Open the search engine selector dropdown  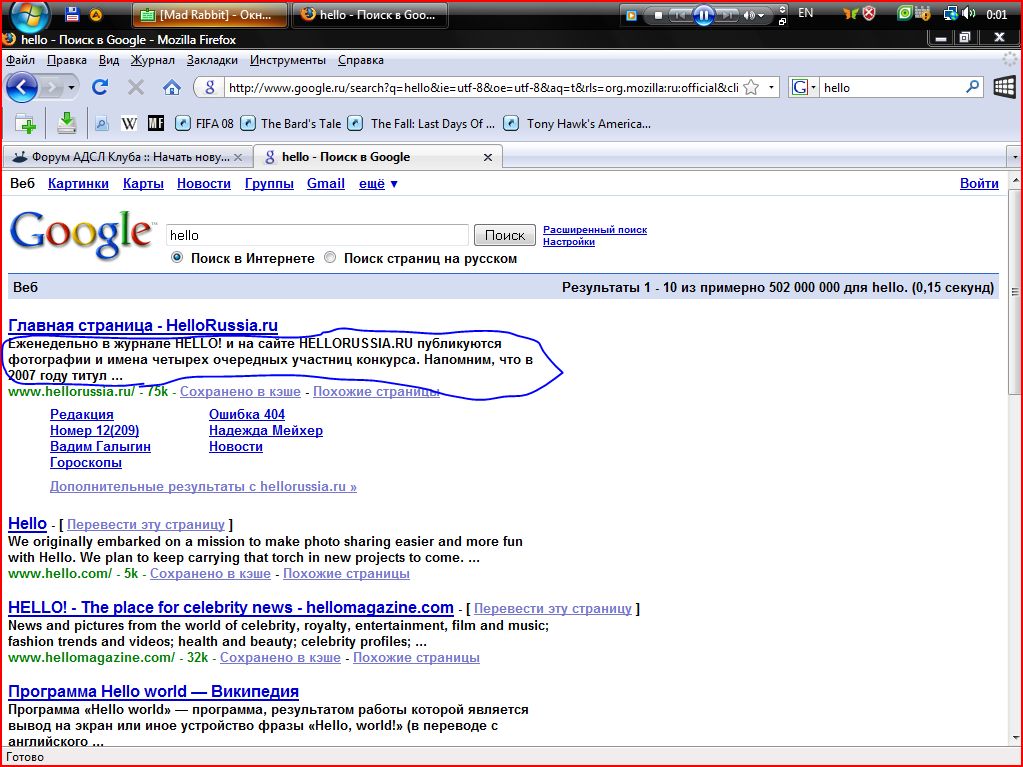coord(803,88)
